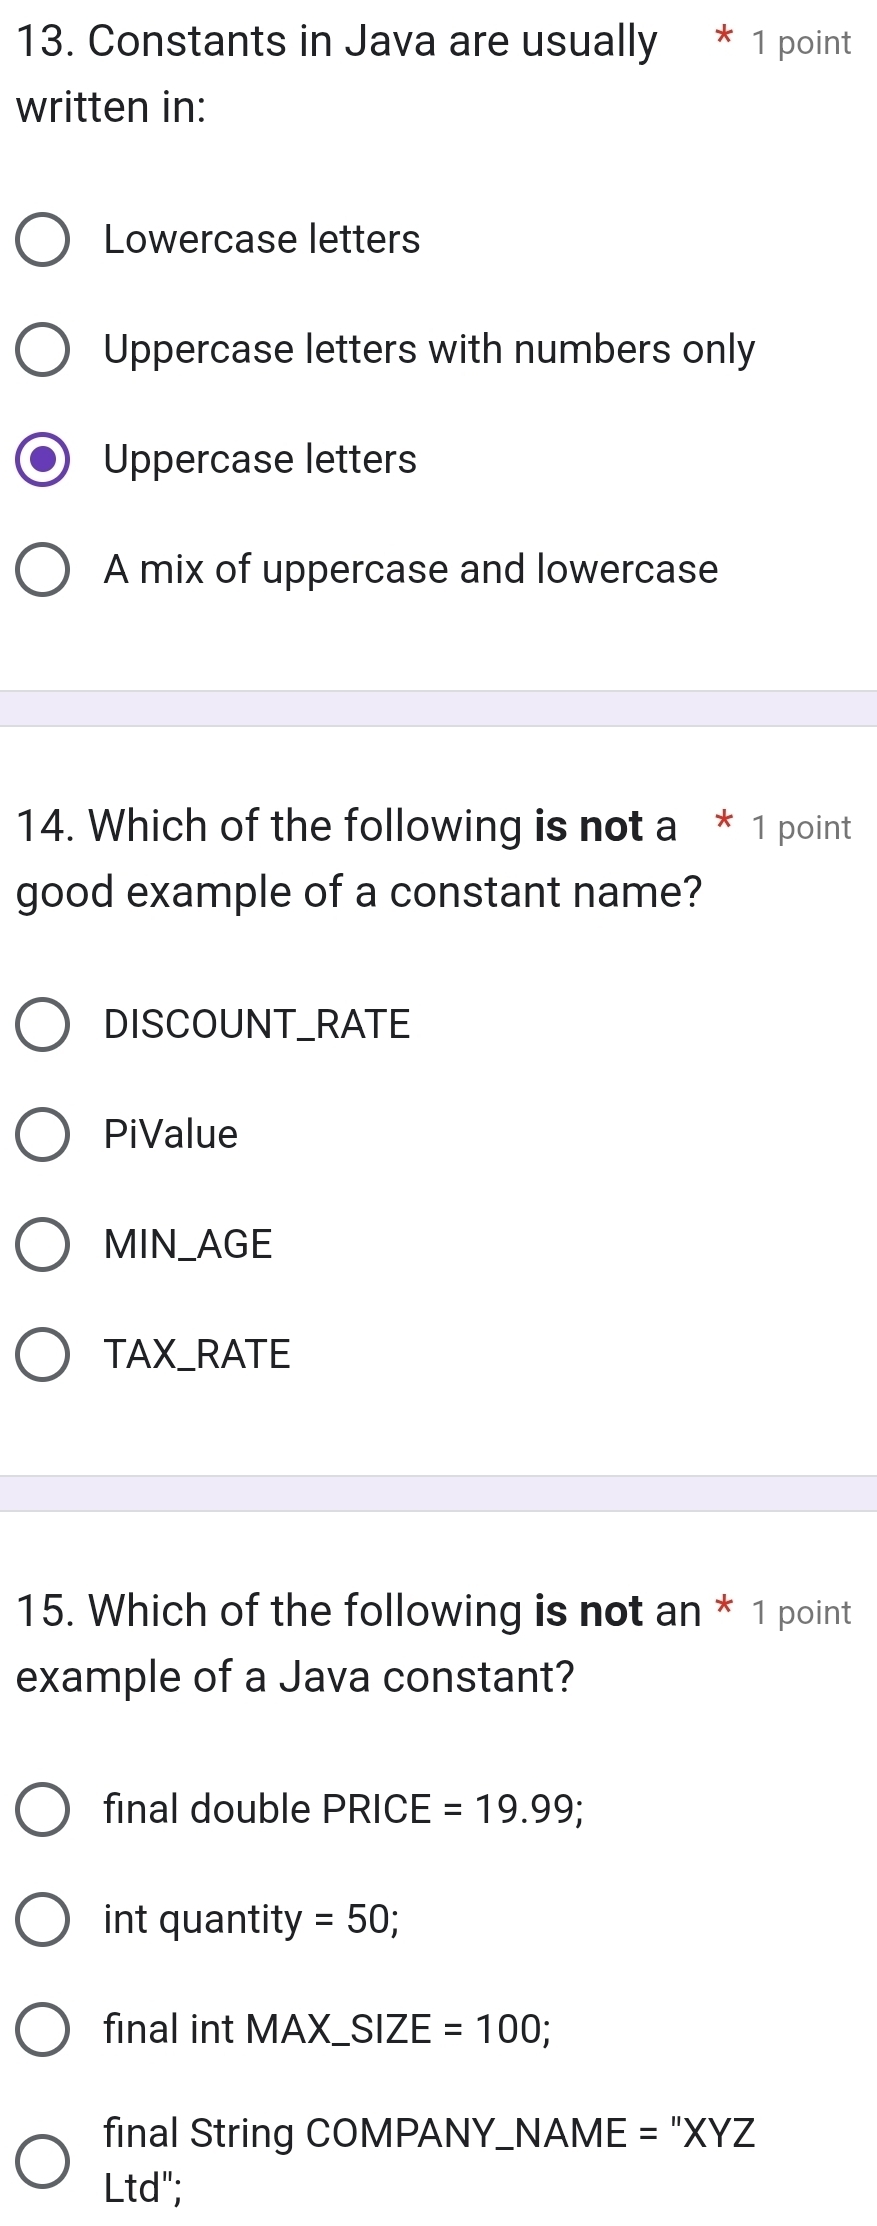
Task: Select the 'Lowercase letters' radio option
Action: (43, 240)
